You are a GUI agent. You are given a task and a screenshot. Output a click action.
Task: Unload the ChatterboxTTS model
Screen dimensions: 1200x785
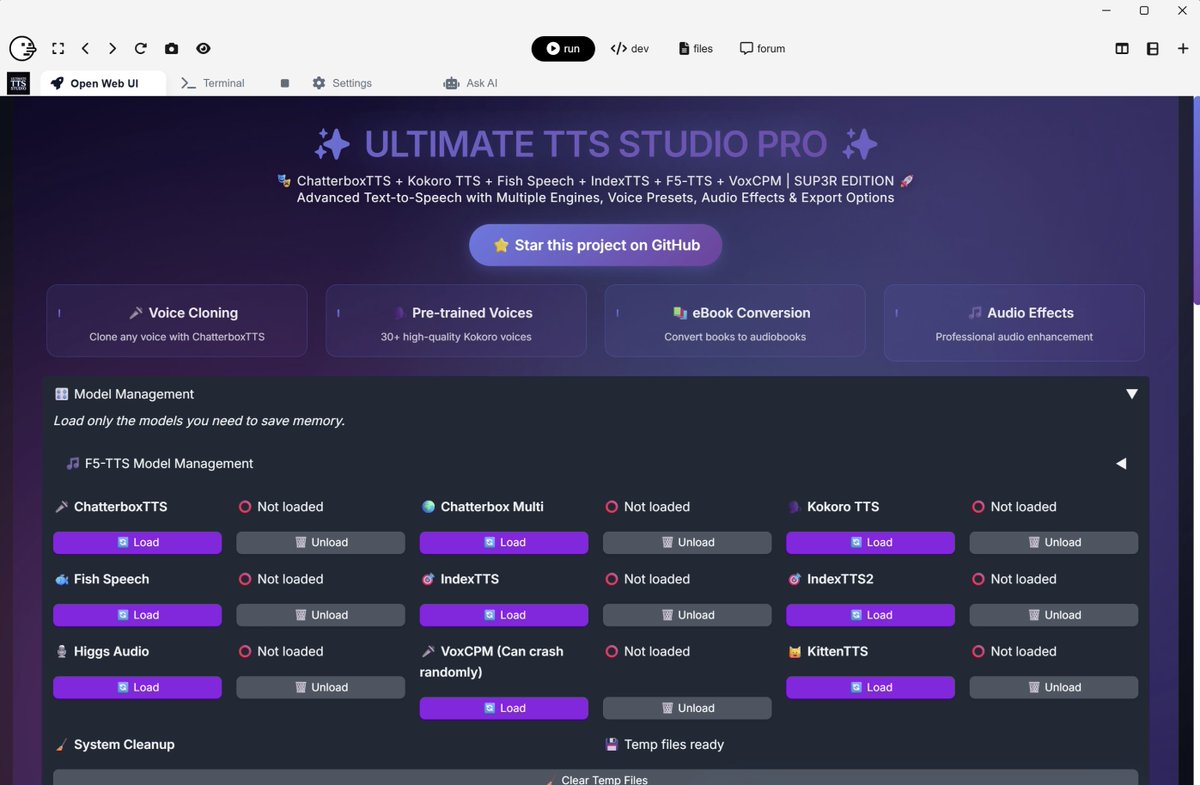click(x=321, y=542)
